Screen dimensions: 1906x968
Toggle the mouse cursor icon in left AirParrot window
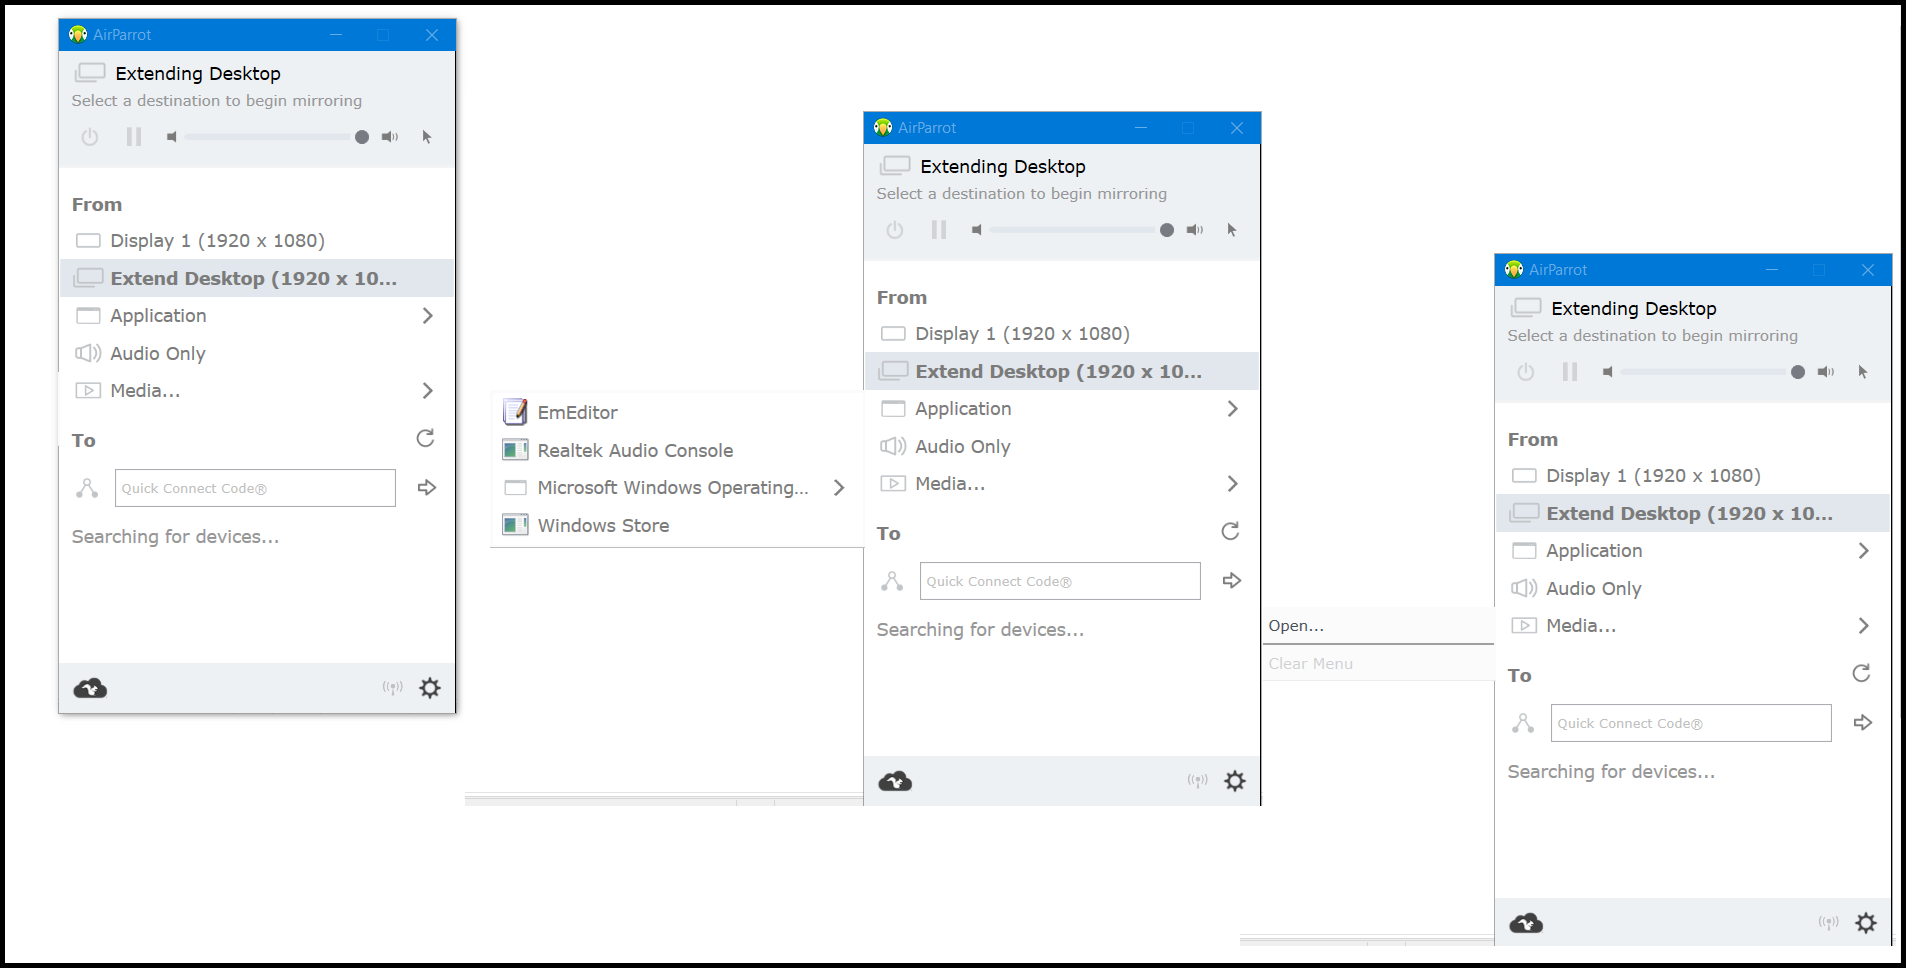(x=427, y=137)
